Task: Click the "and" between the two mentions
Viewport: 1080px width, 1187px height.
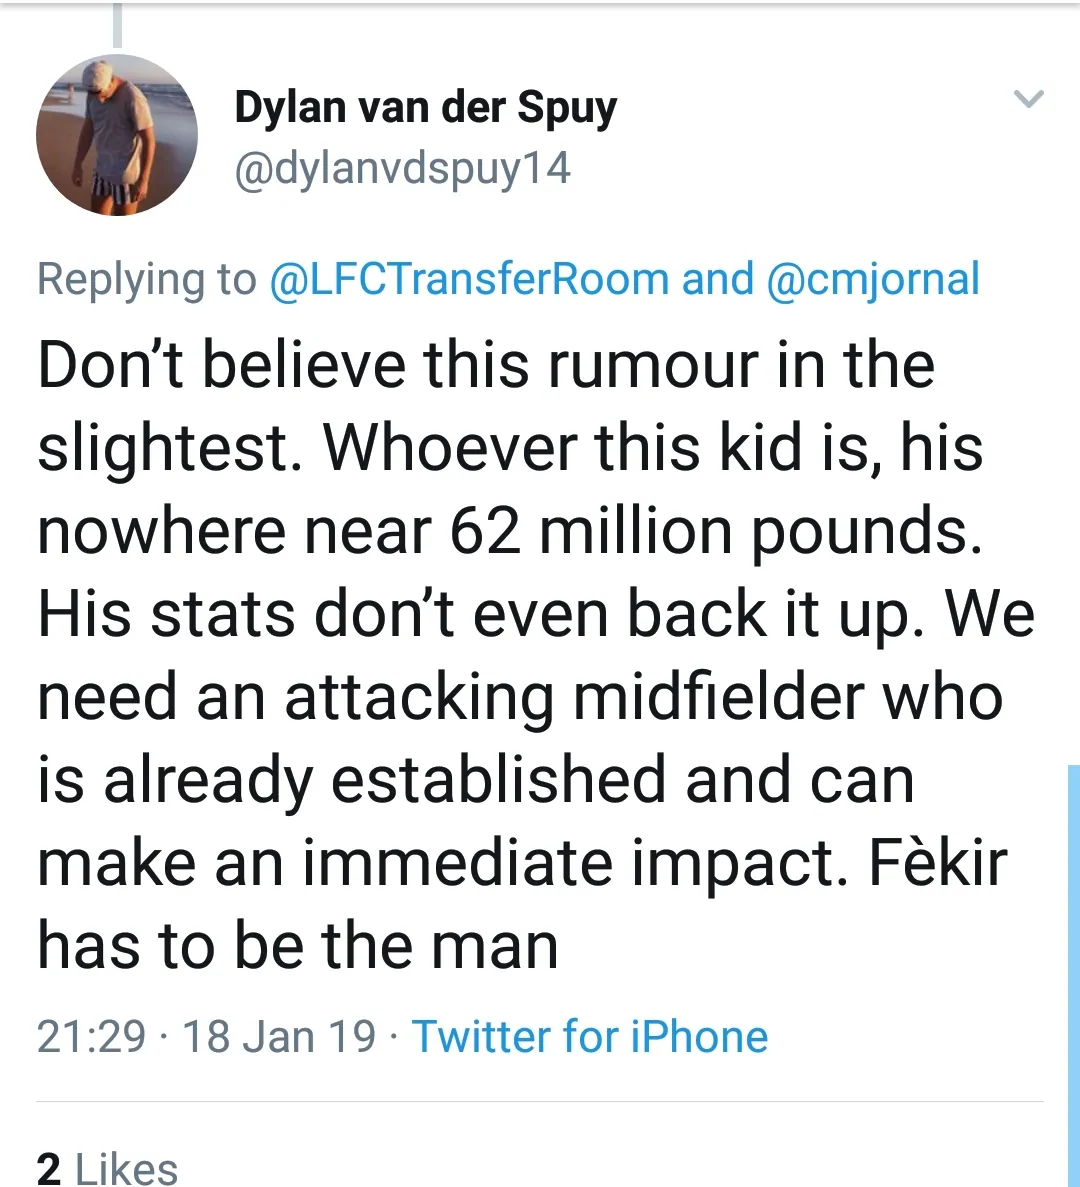Action: pos(717,279)
